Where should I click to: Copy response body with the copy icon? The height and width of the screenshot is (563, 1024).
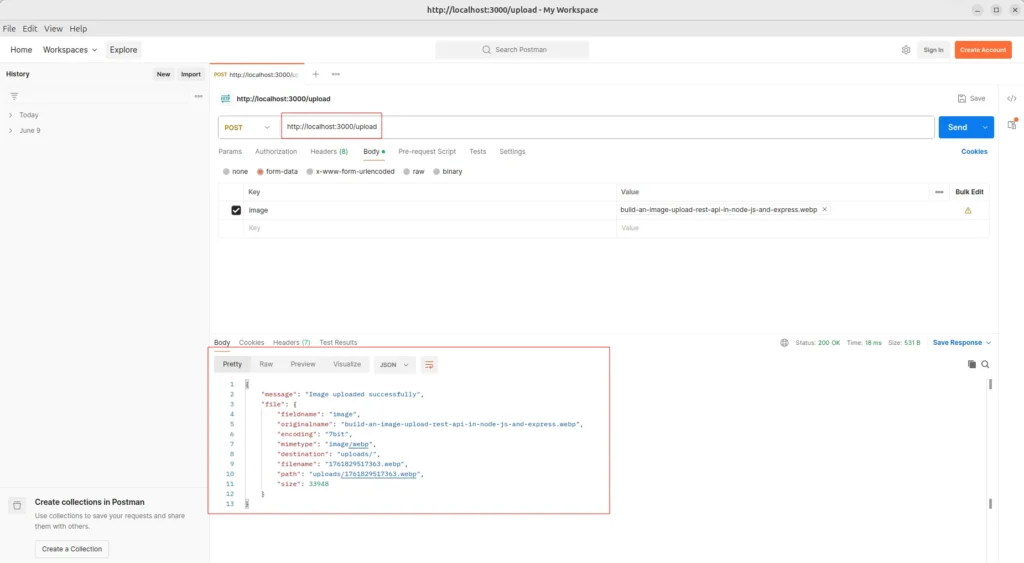[972, 364]
